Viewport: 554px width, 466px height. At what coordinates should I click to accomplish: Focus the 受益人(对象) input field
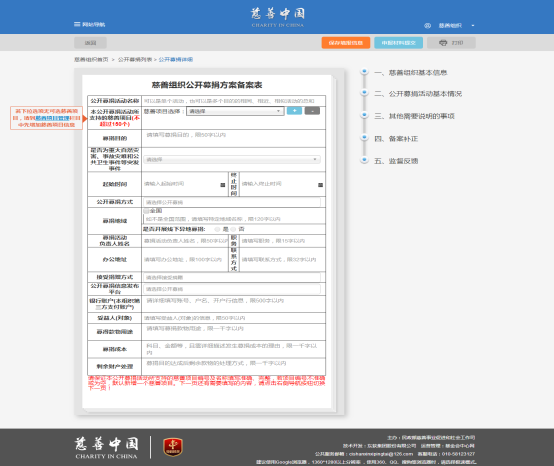pyautogui.click(x=233, y=318)
